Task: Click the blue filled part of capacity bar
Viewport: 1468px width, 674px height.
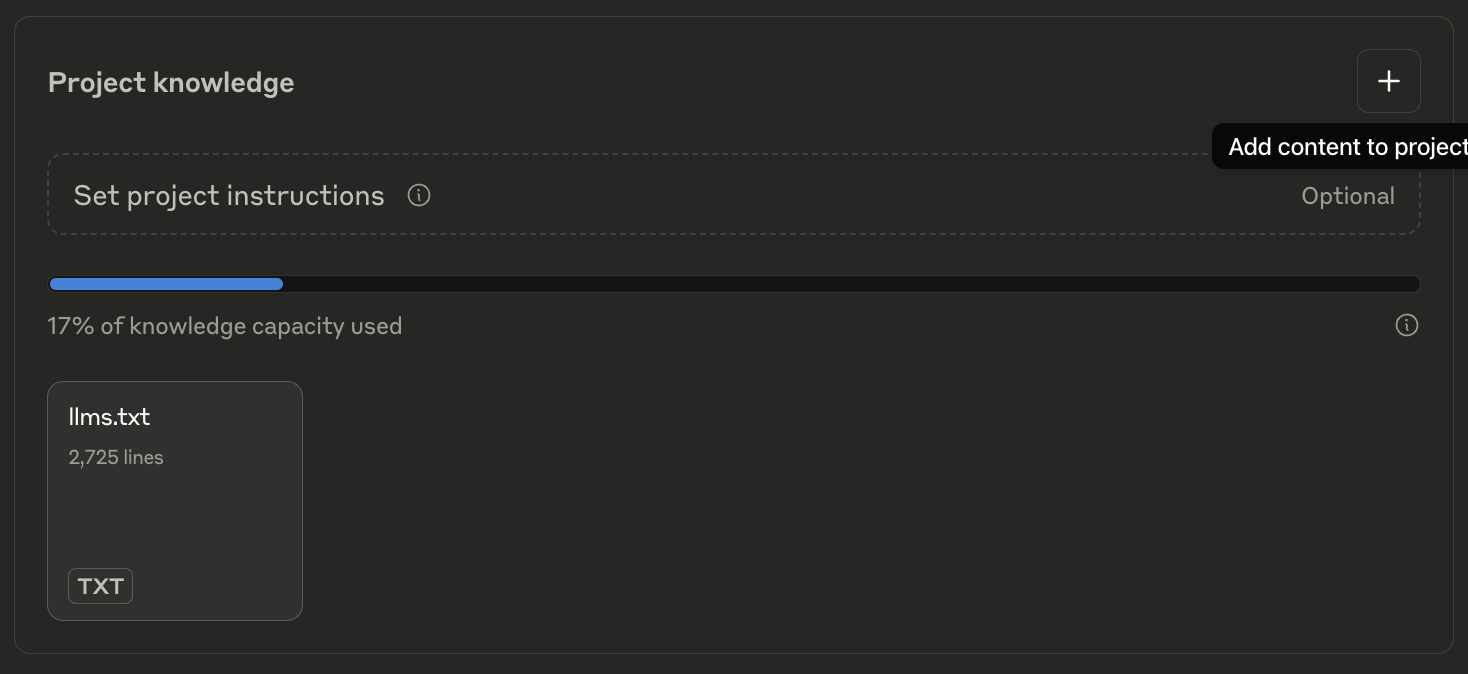Action: tap(166, 284)
